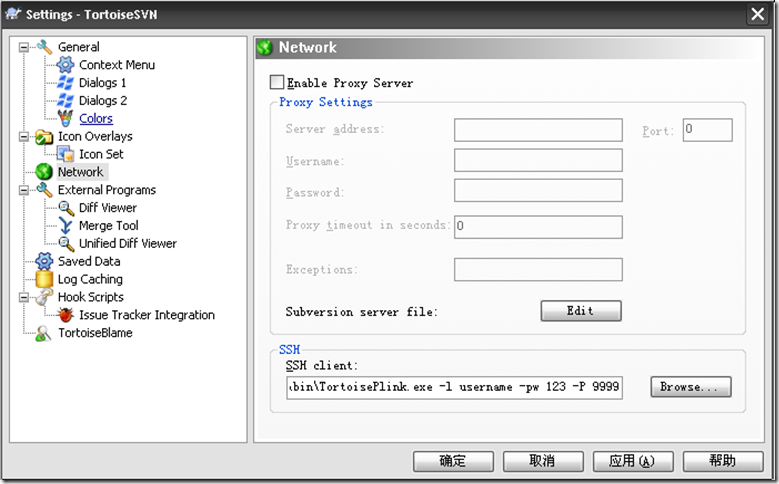Open Diff Viewer settings

tap(108, 208)
